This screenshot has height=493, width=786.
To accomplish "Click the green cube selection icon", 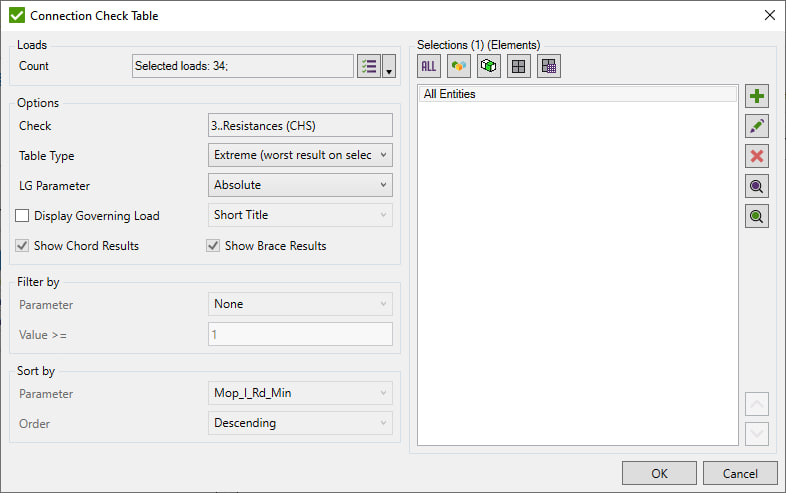I will click(x=489, y=66).
